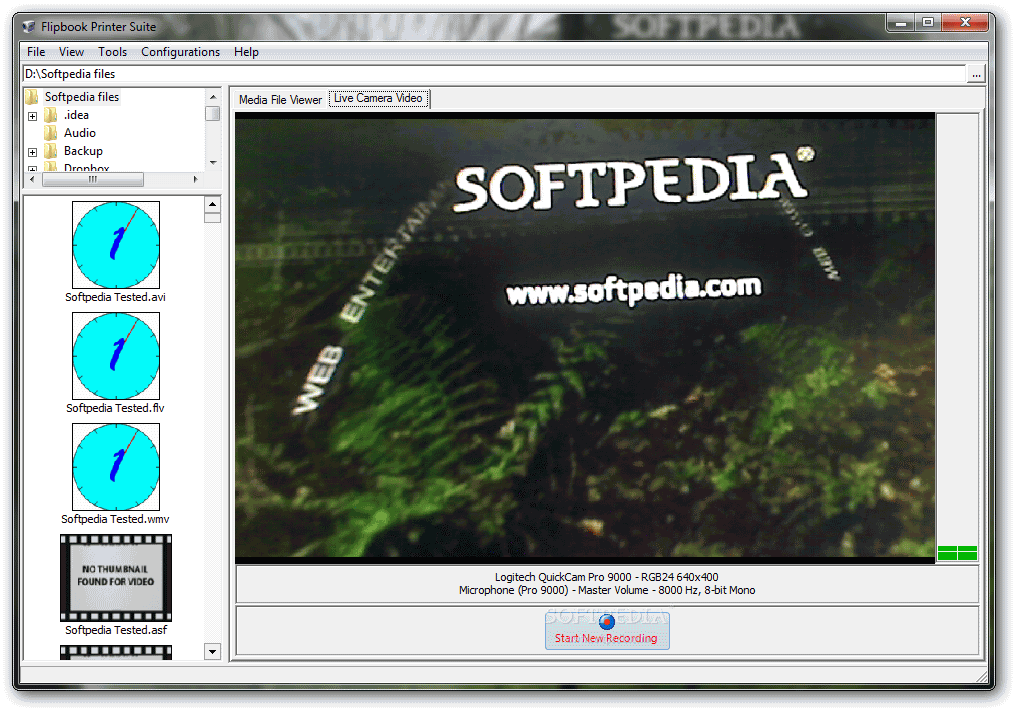Click the Audio folder icon

51,134
